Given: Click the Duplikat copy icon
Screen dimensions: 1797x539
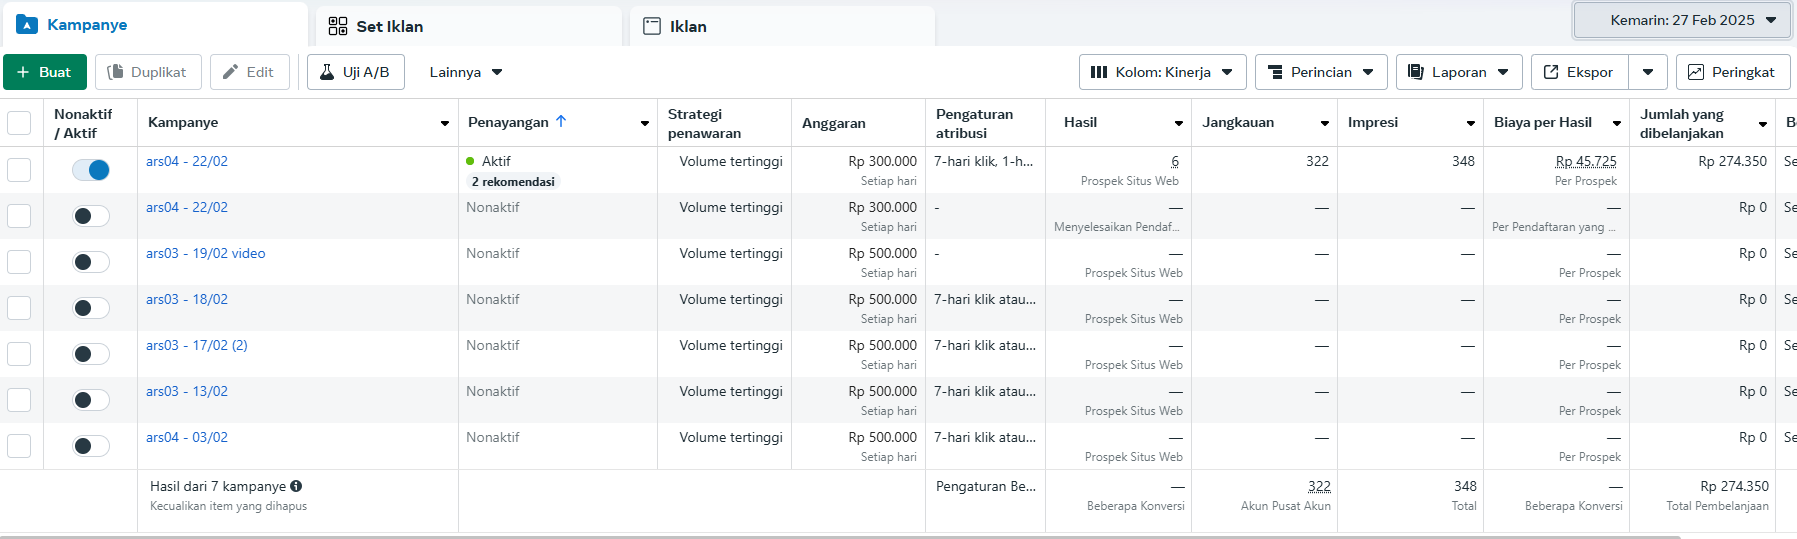Looking at the screenshot, I should [x=116, y=72].
